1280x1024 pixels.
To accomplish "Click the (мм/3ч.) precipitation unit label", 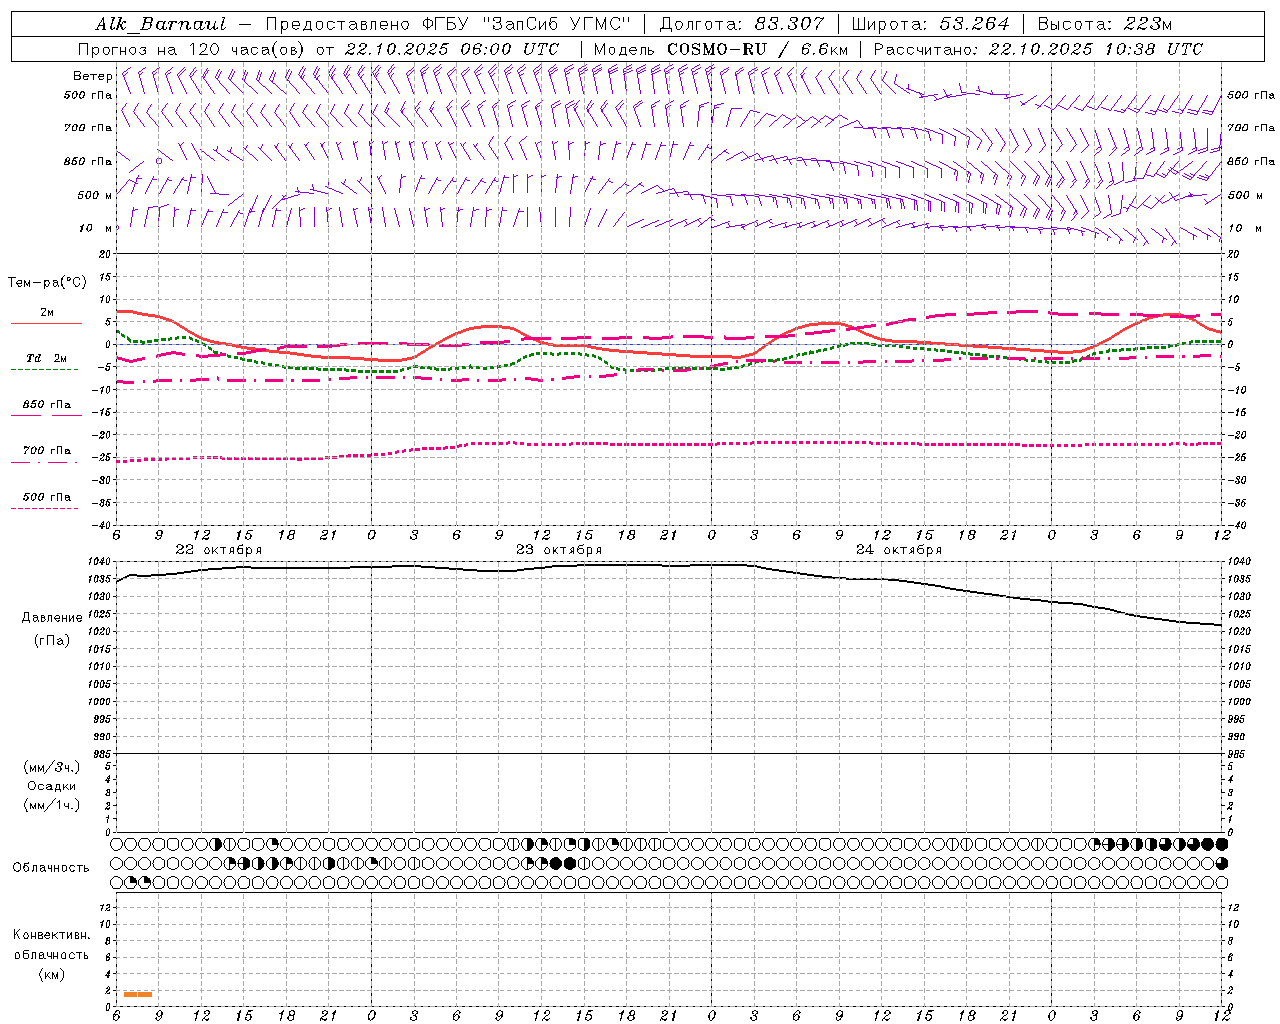I will tap(52, 768).
